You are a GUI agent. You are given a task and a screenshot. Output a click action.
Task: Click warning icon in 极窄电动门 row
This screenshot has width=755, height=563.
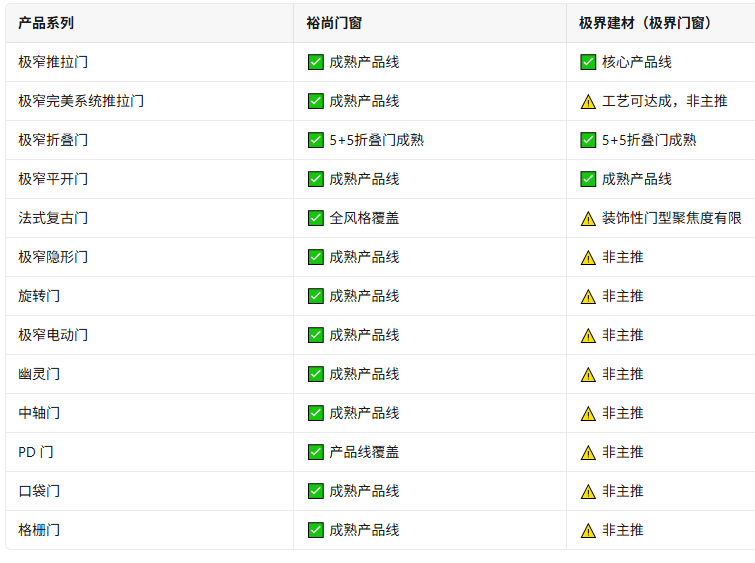[588, 336]
